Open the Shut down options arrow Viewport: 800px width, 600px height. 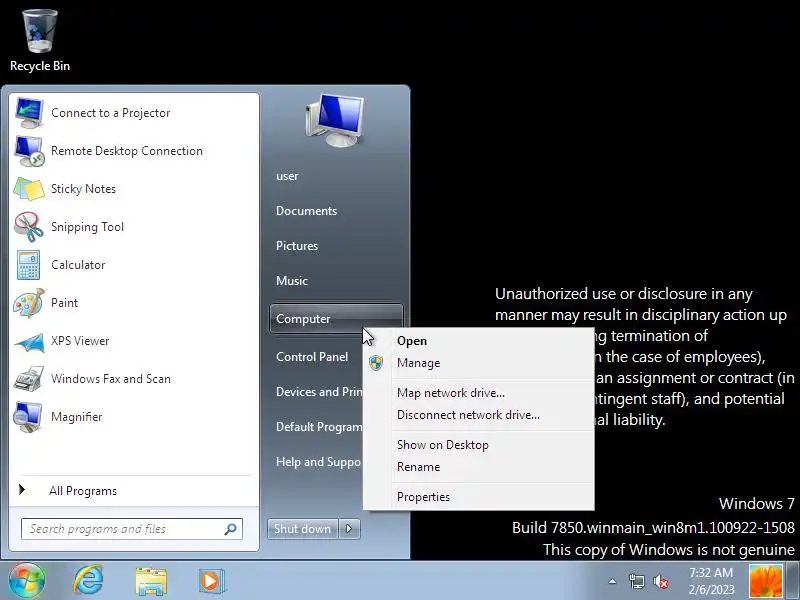point(349,529)
